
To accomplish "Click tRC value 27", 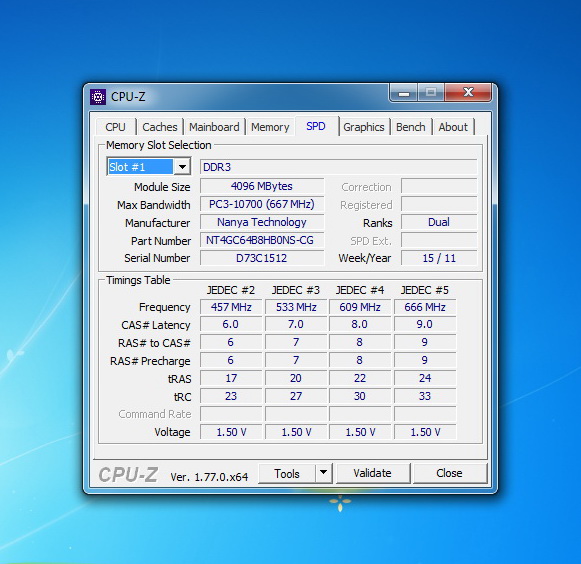I will [296, 396].
